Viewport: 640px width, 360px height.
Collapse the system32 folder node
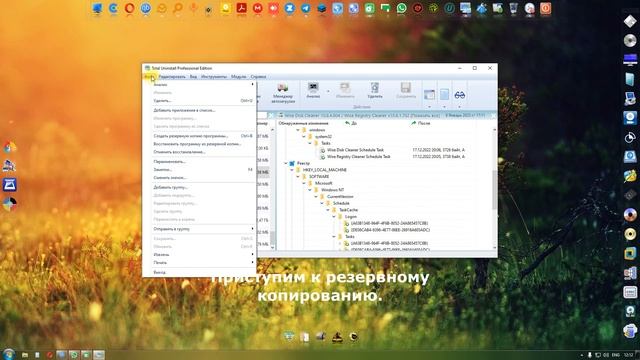pyautogui.click(x=304, y=137)
